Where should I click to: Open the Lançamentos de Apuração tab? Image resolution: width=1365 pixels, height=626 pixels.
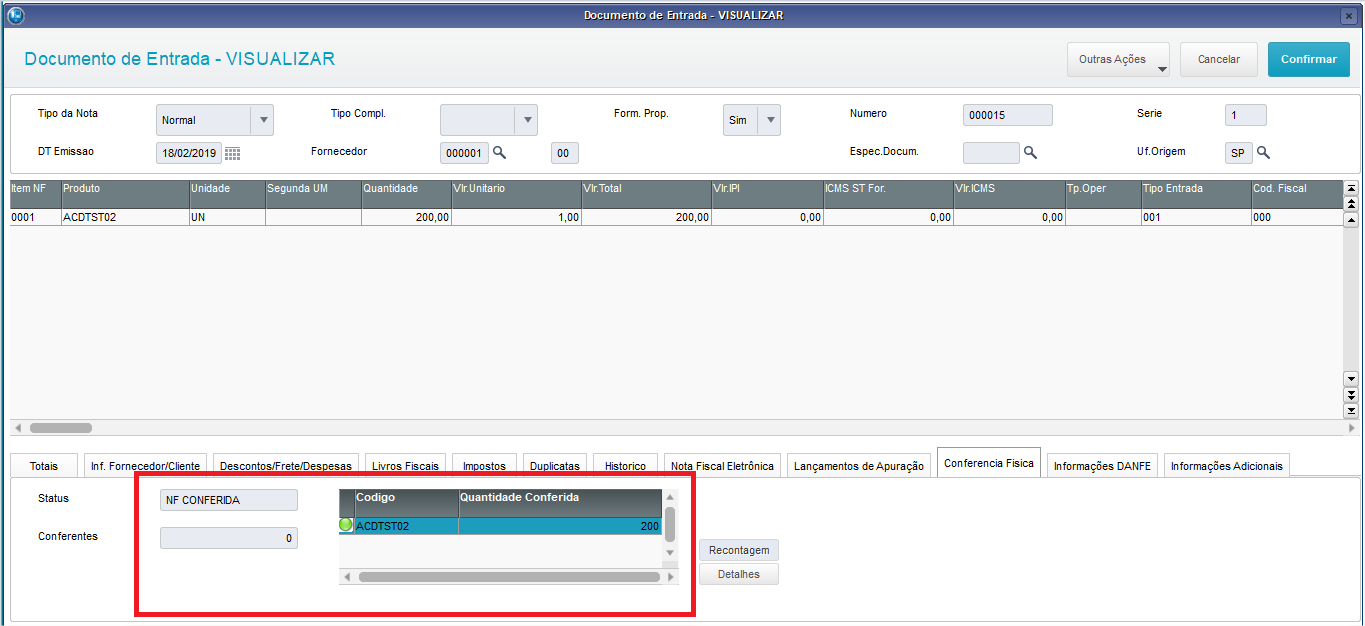[x=859, y=466]
